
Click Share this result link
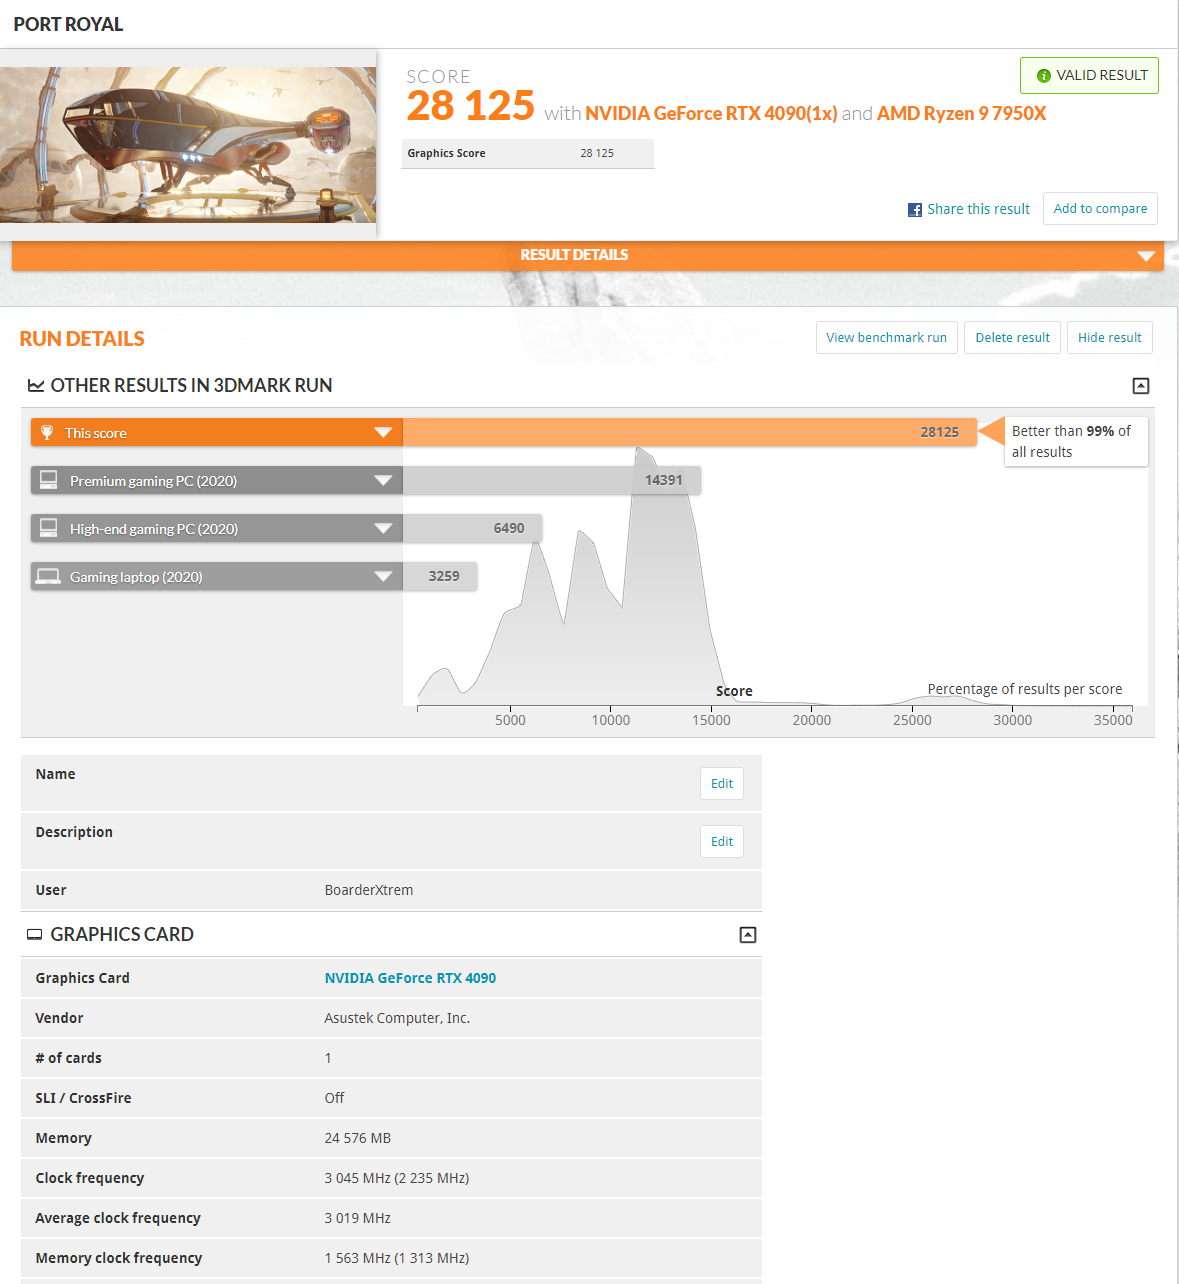(x=978, y=209)
